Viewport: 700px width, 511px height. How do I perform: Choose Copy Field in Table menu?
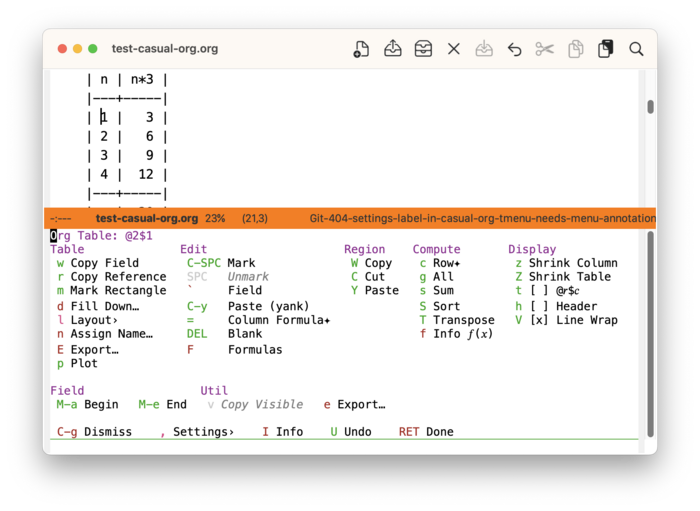coord(98,263)
